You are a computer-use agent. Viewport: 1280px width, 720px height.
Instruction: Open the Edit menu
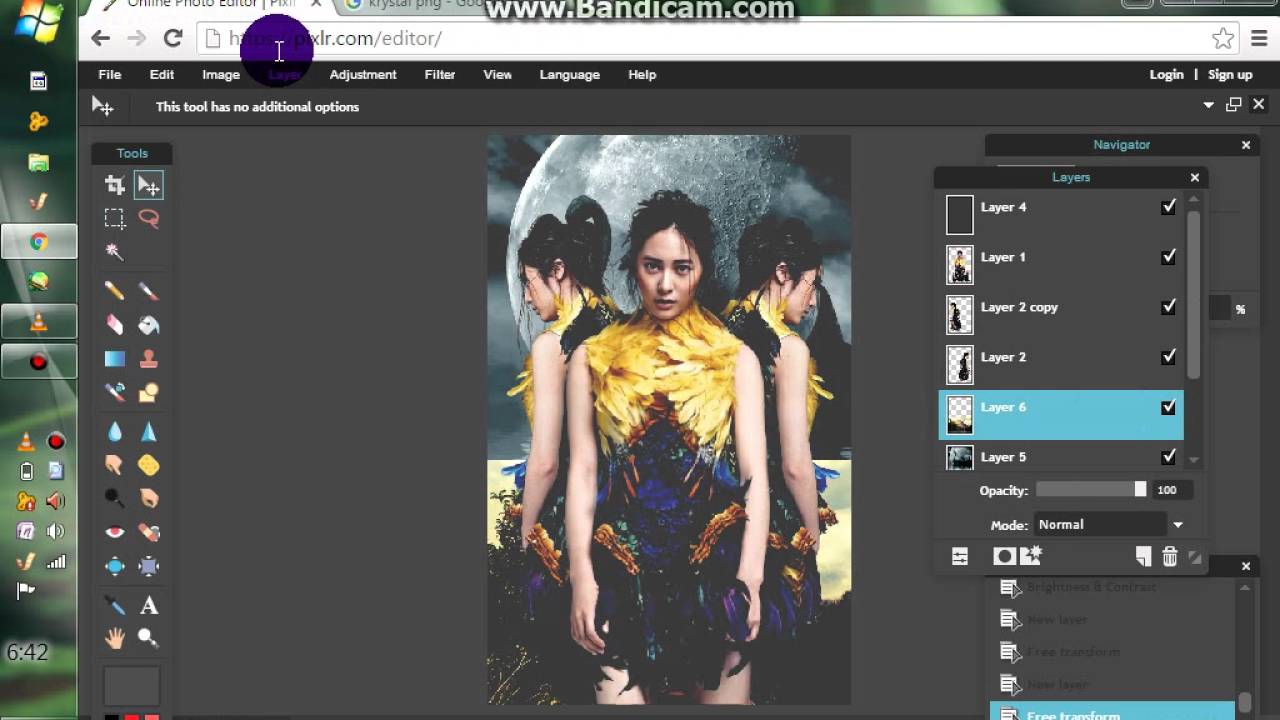162,74
